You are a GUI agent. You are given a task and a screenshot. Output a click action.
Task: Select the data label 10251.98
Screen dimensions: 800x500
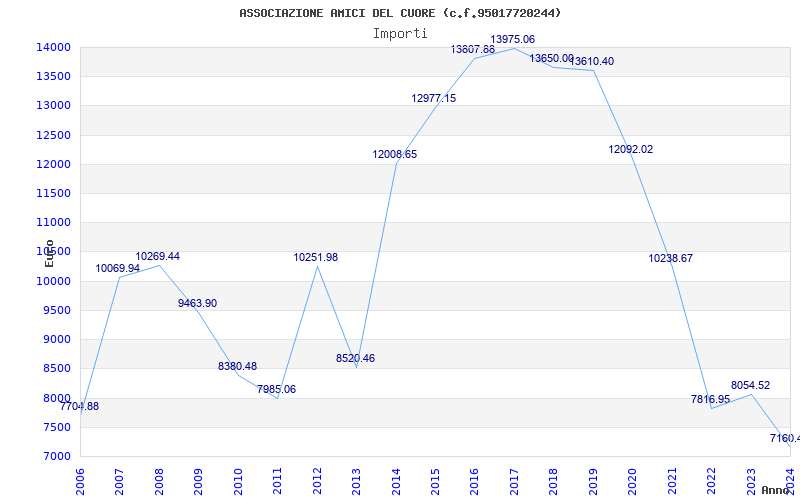(x=316, y=258)
